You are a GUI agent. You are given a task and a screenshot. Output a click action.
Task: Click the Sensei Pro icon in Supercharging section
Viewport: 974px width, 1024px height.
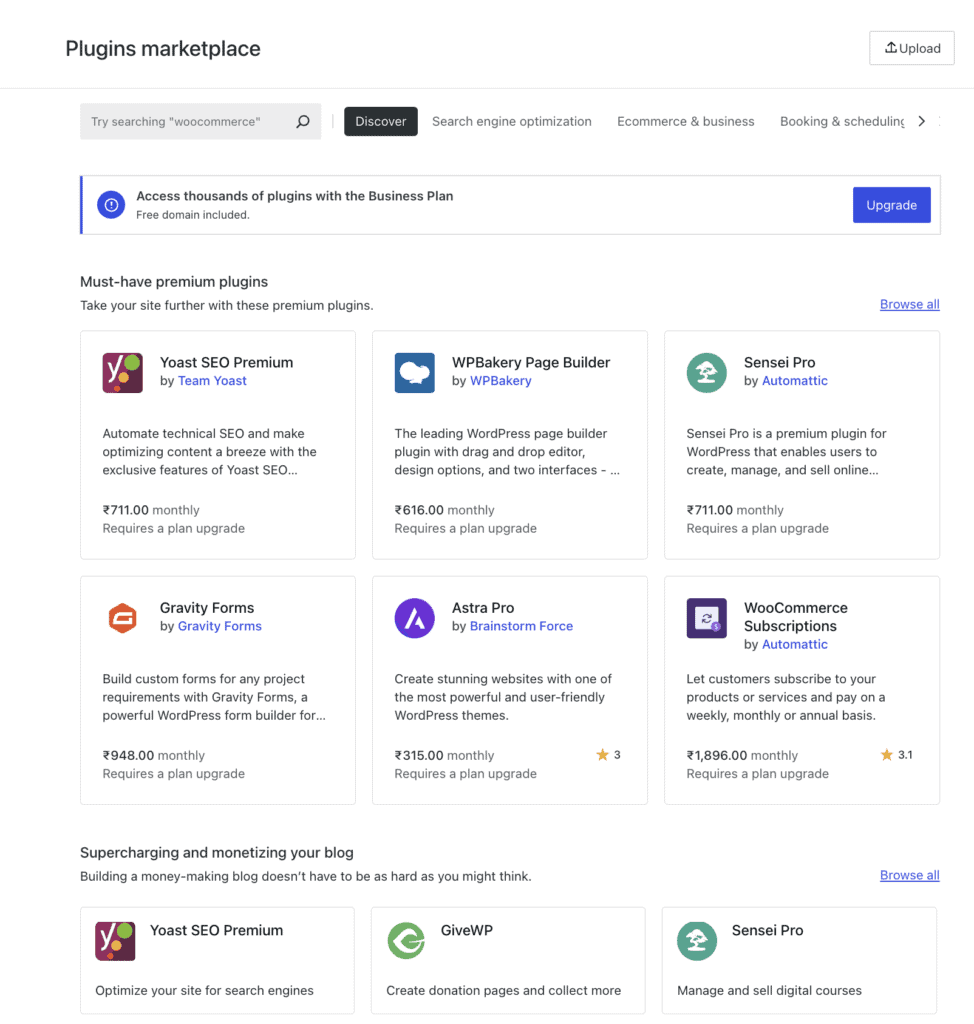click(x=696, y=940)
